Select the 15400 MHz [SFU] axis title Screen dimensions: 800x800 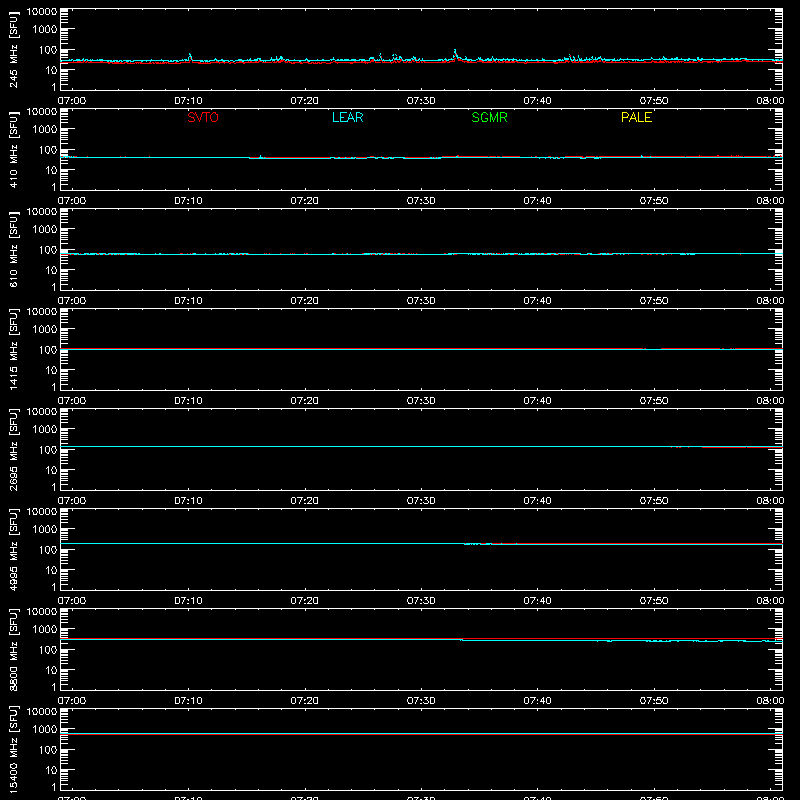[x=13, y=749]
